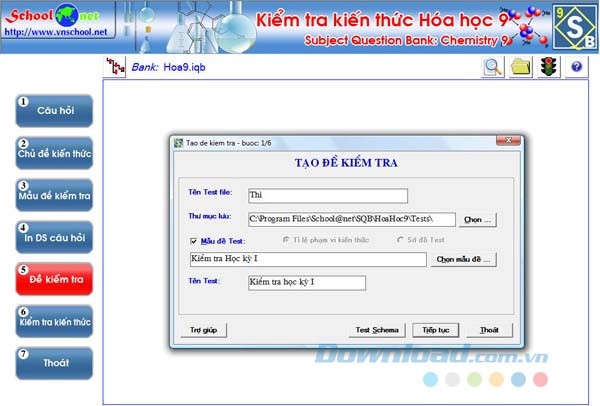
Task: Open the Câu hỏi section
Action: 54,111
